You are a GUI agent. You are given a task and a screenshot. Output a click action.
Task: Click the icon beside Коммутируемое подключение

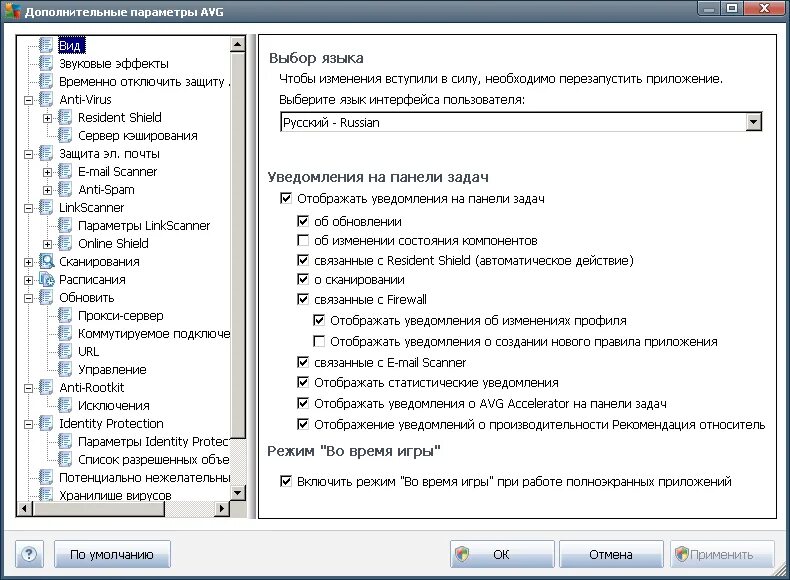[64, 333]
